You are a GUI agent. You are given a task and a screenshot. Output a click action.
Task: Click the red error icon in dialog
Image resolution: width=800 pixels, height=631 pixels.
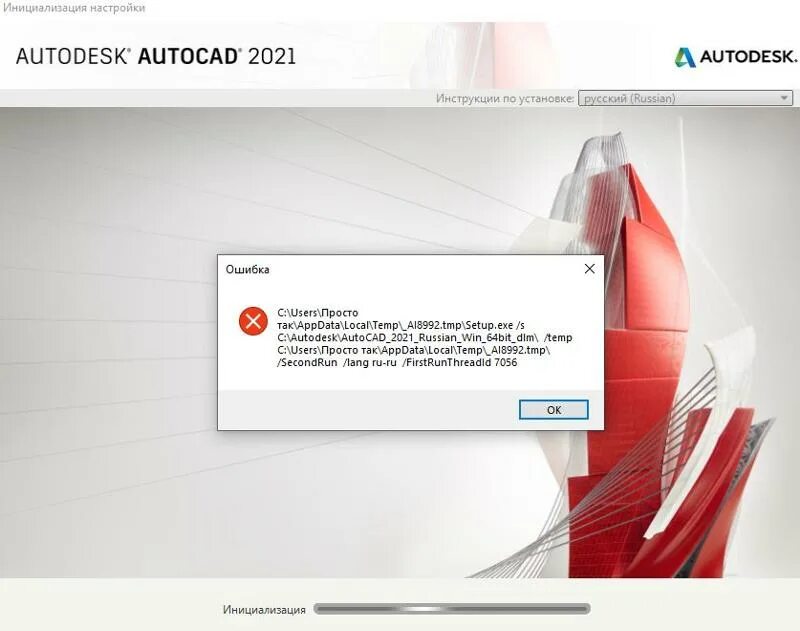coord(253,321)
